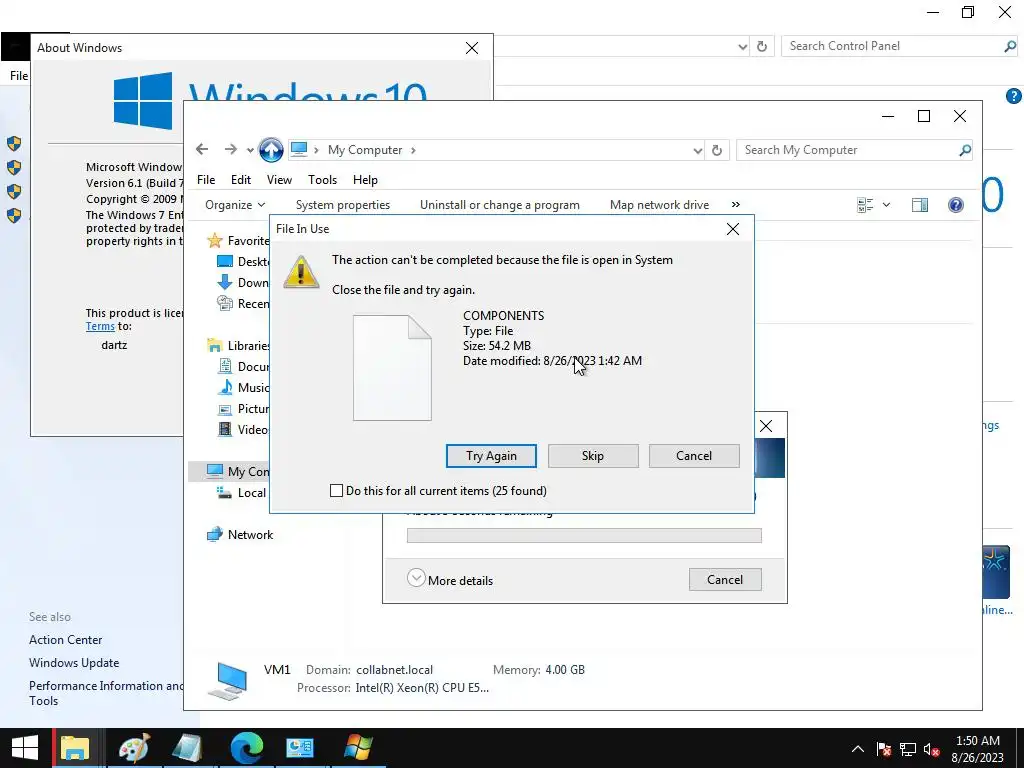Click the Up folder arrow icon

point(271,150)
